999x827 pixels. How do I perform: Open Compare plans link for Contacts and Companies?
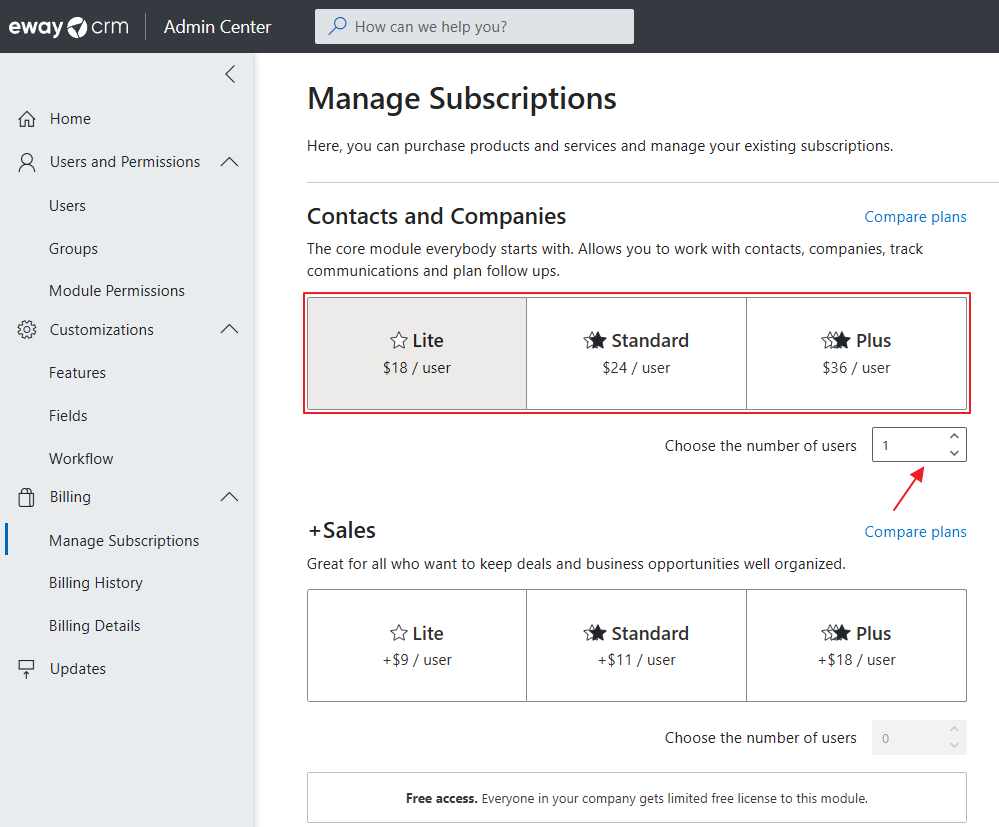[915, 217]
